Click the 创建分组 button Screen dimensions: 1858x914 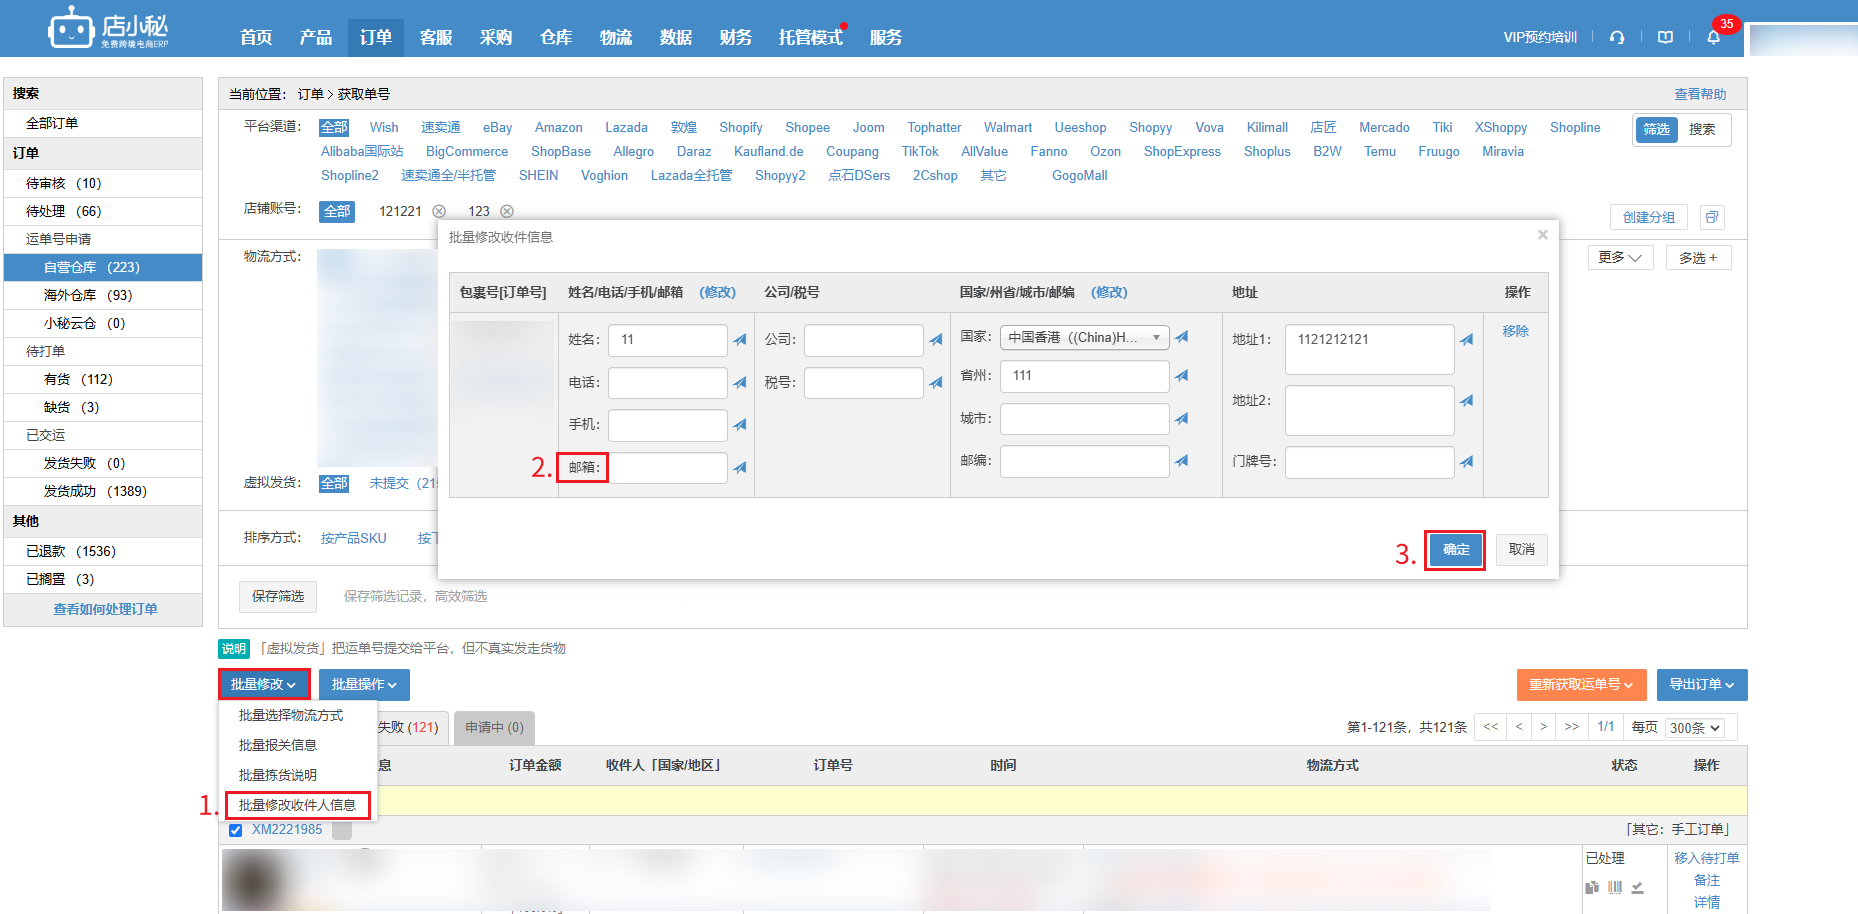[x=1649, y=217]
